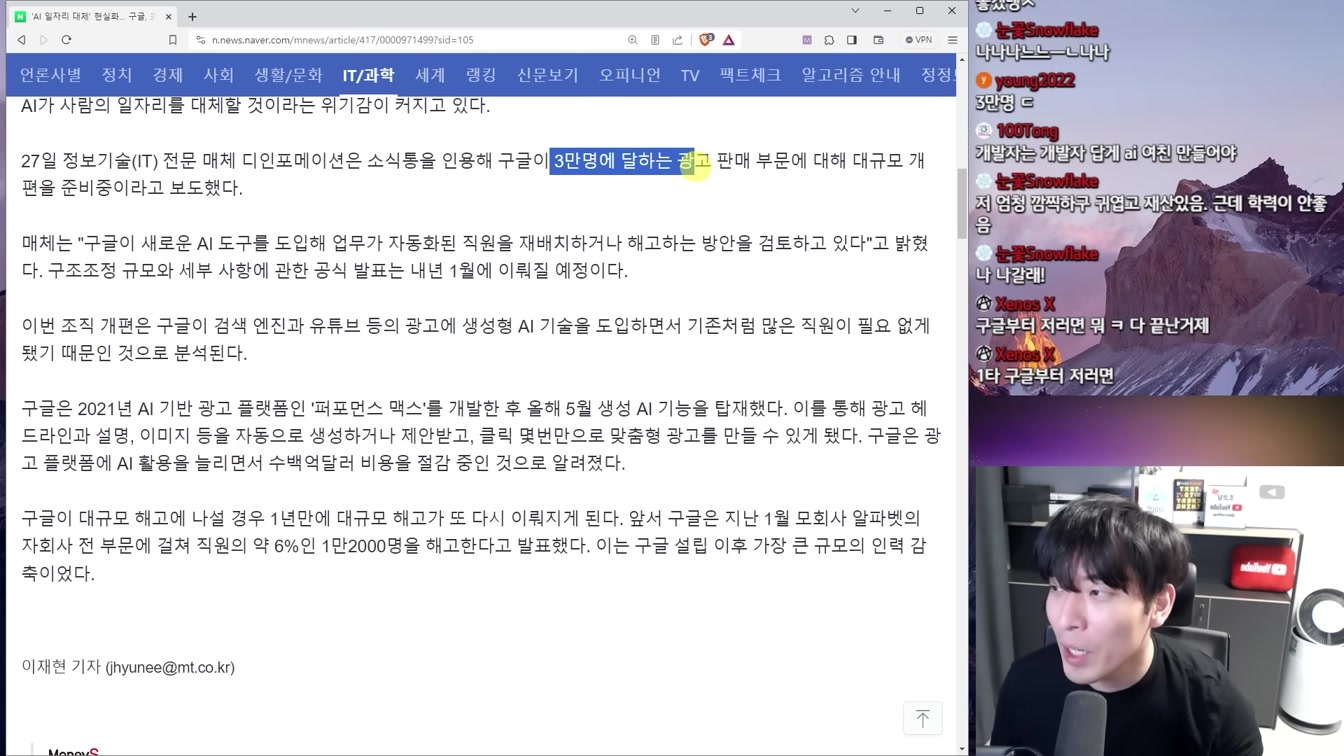Open the TV section
This screenshot has width=1344, height=756.
[690, 75]
